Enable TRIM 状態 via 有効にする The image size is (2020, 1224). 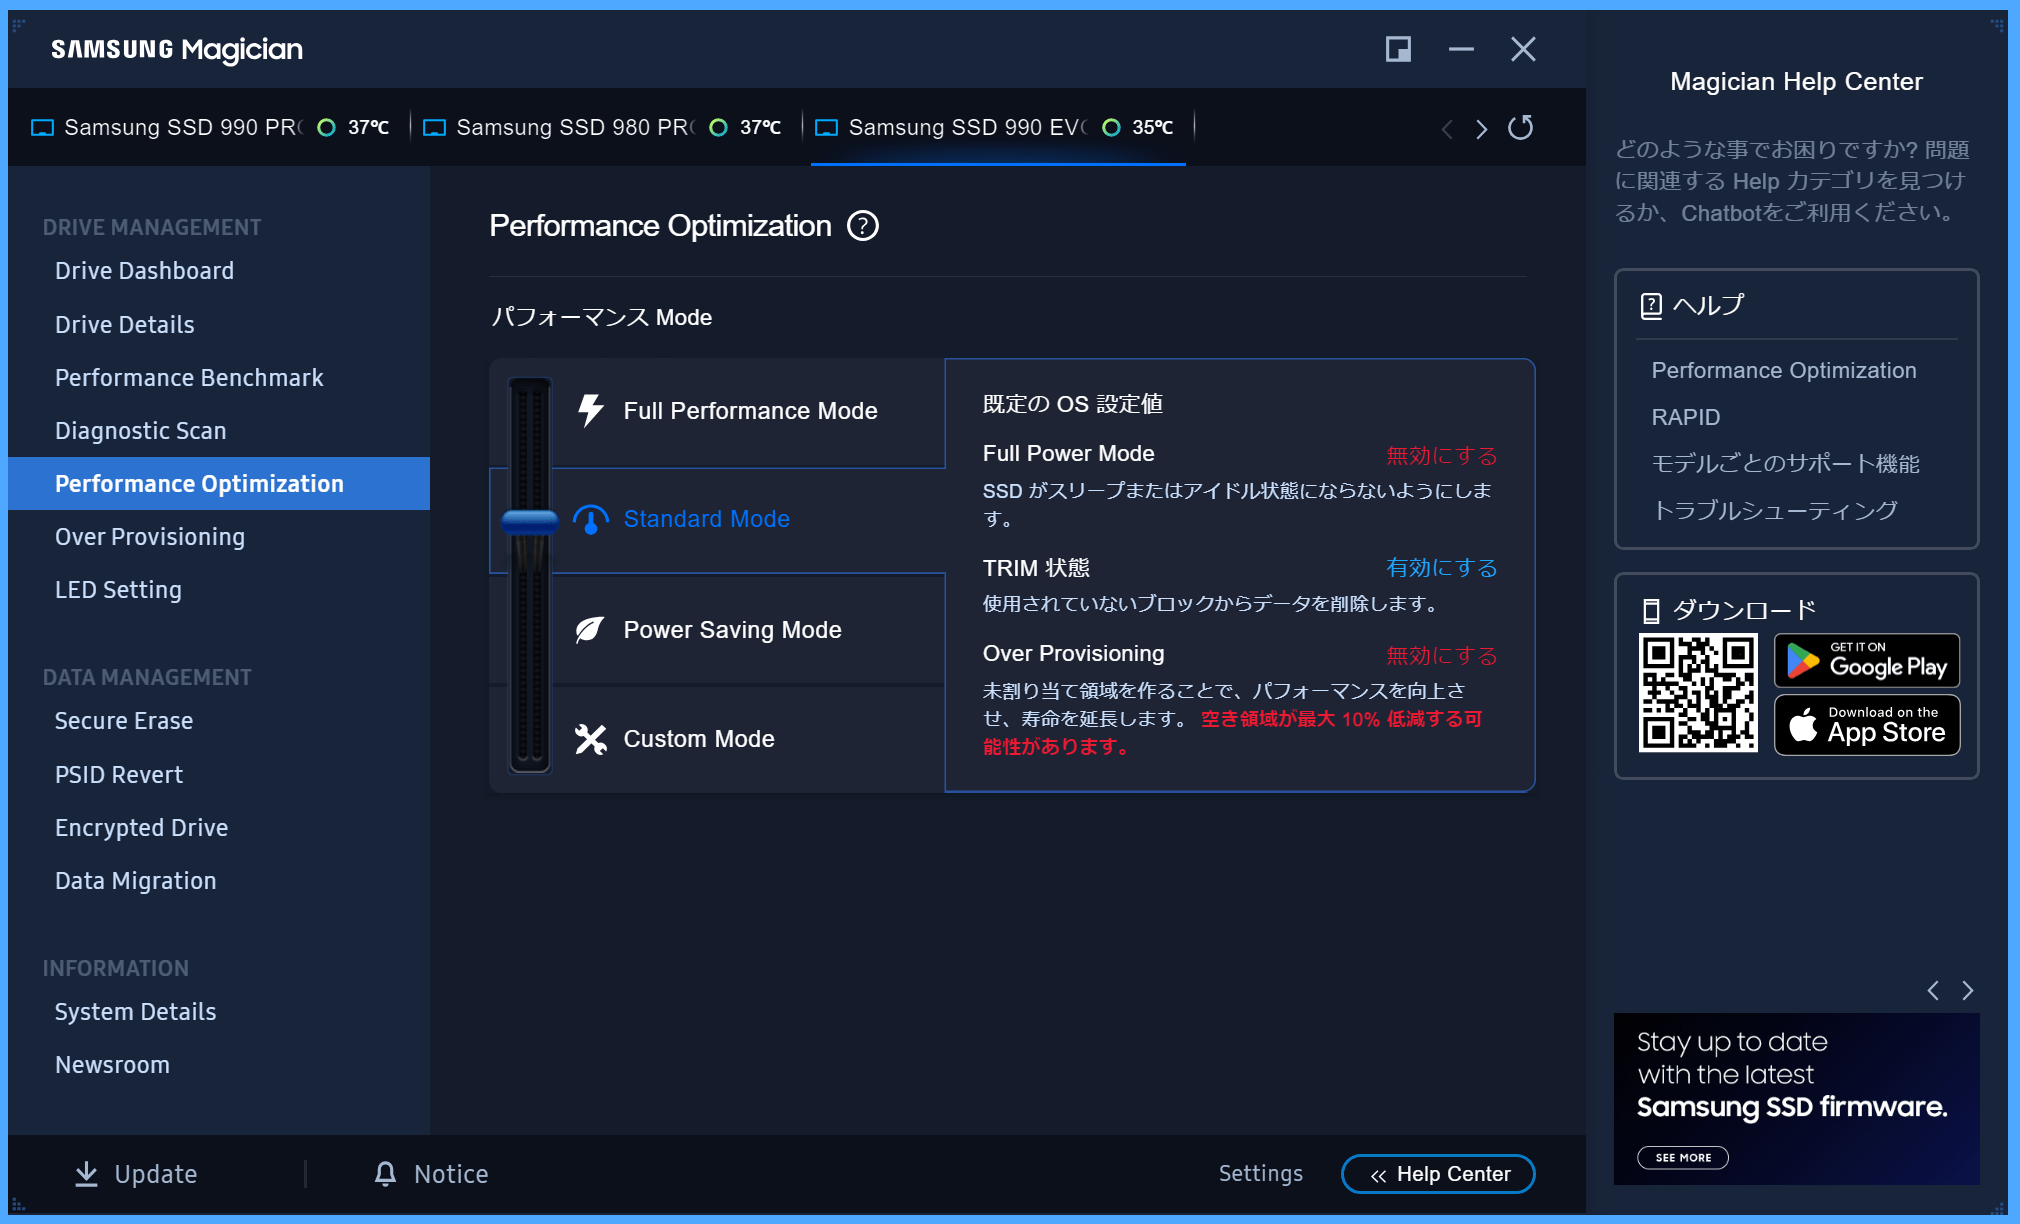[x=1441, y=567]
